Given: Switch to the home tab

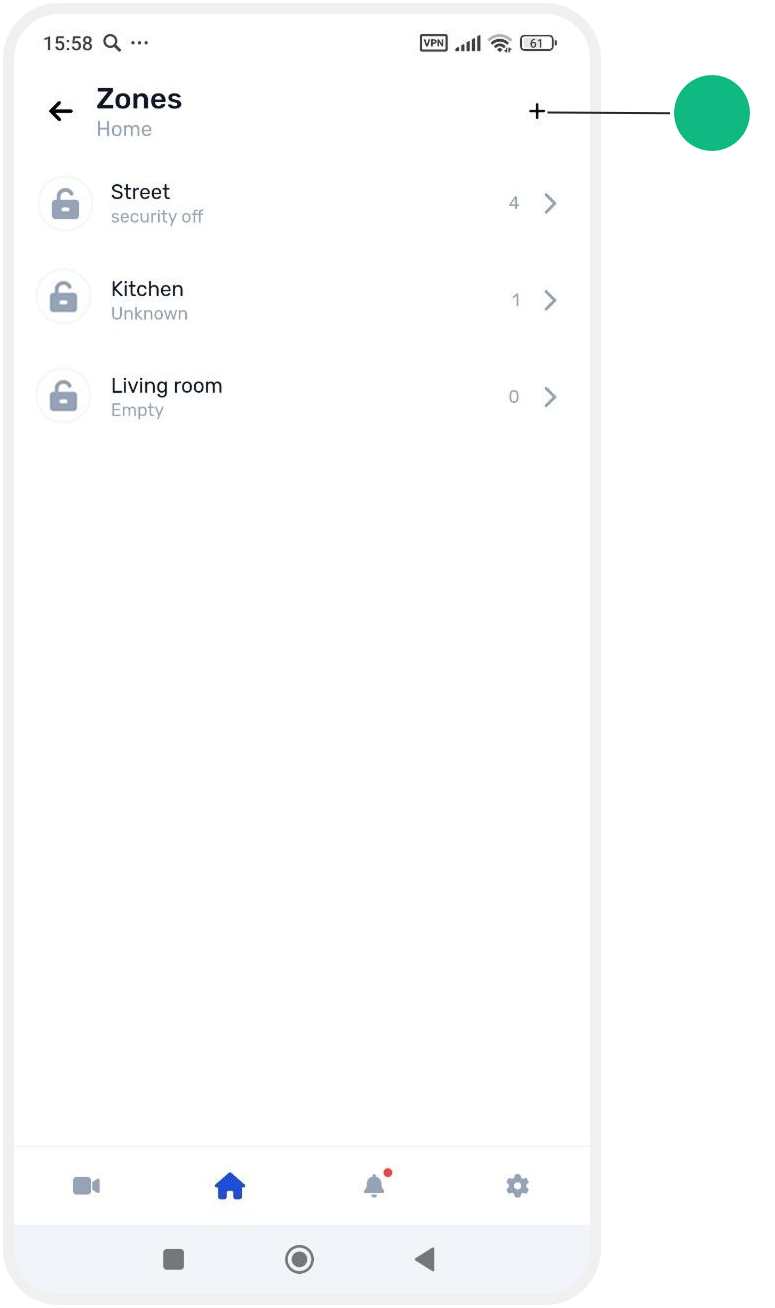Looking at the screenshot, I should click(x=230, y=1186).
